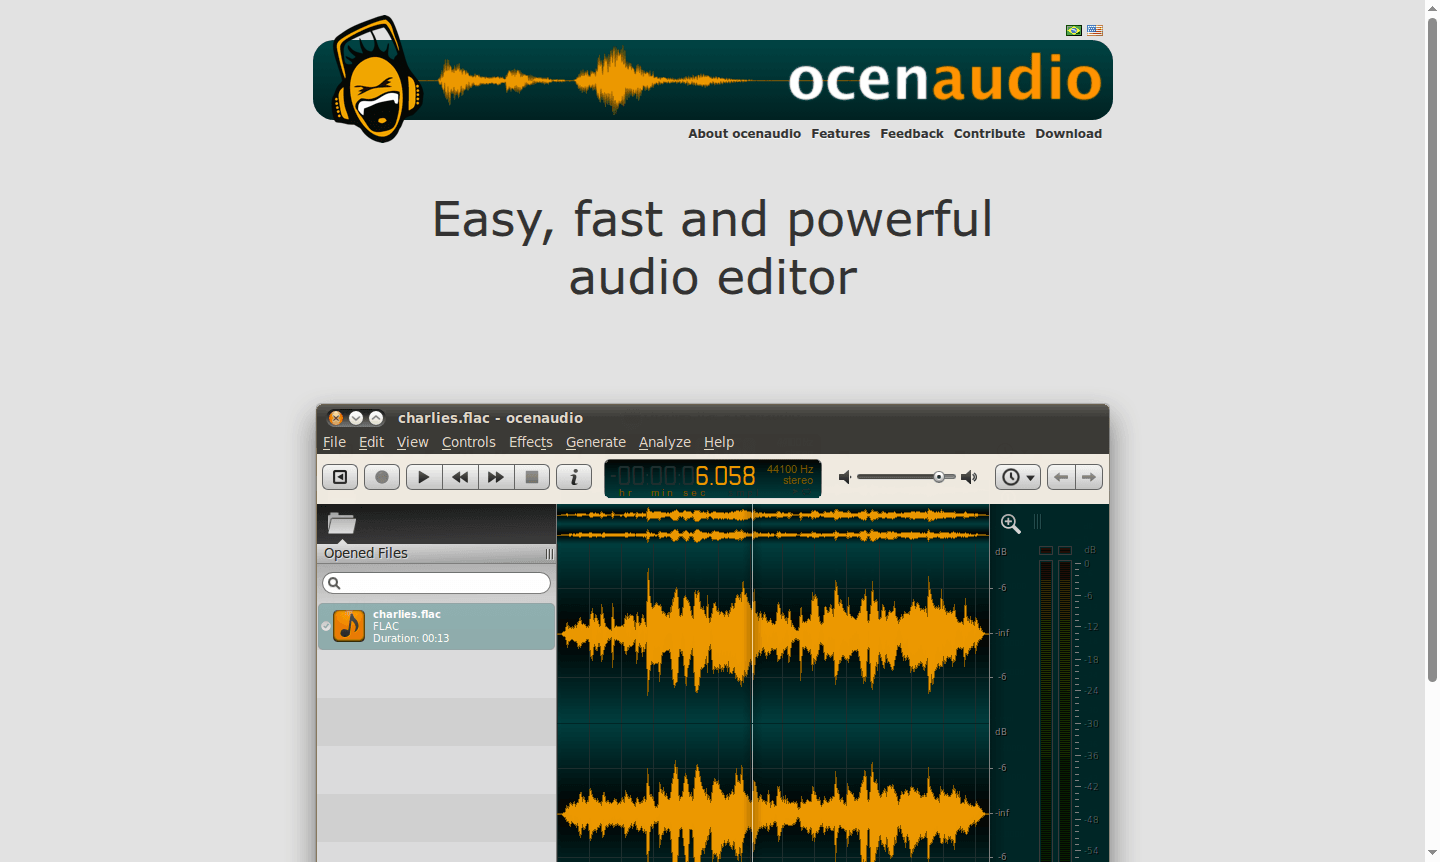
Task: Navigate forward with the right arrow button
Action: [x=1088, y=477]
